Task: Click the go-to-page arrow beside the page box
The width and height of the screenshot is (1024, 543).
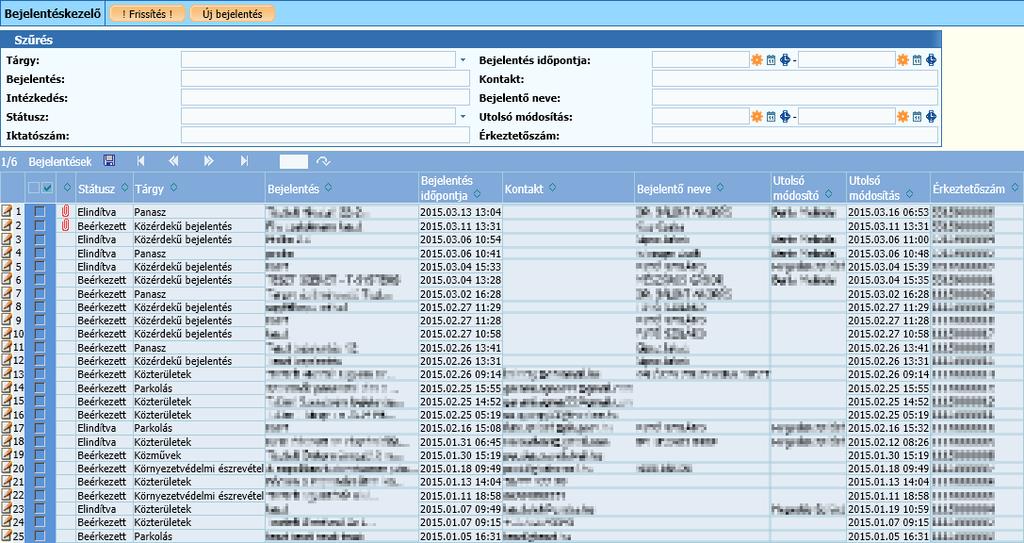Action: (x=323, y=161)
